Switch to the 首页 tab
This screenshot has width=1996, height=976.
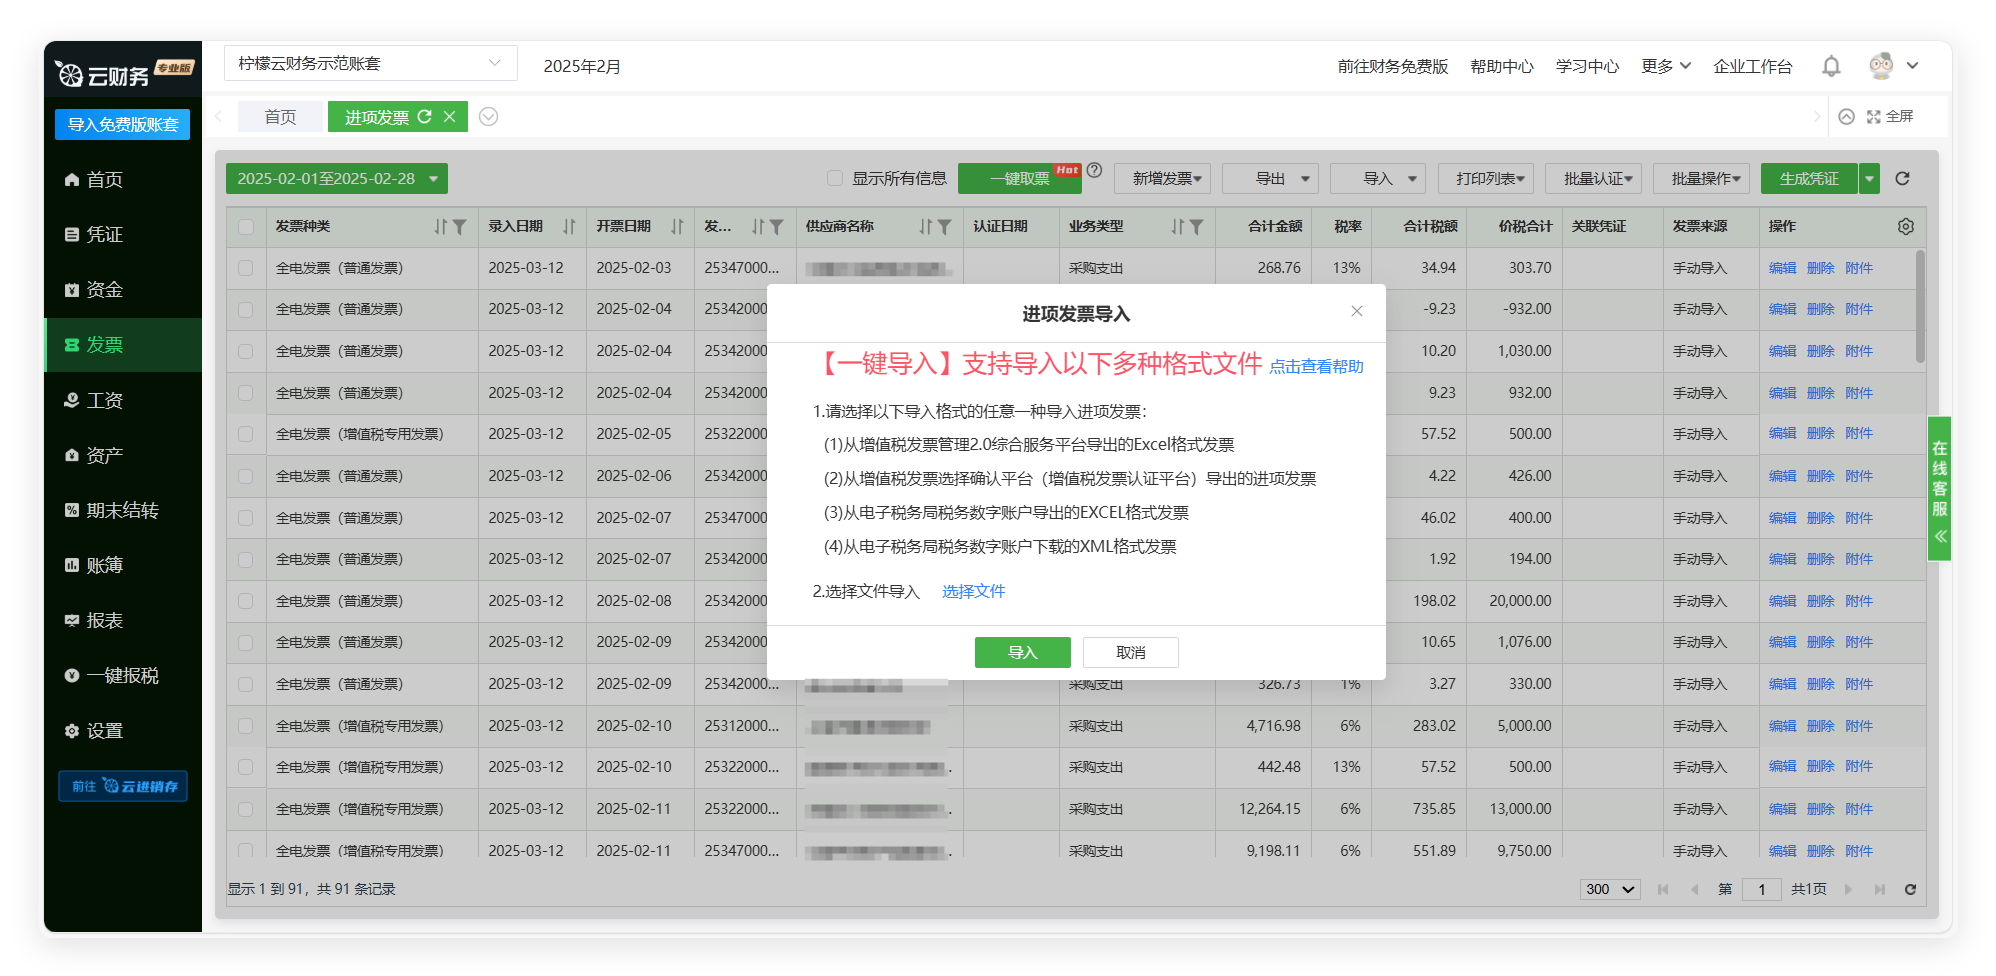click(280, 117)
